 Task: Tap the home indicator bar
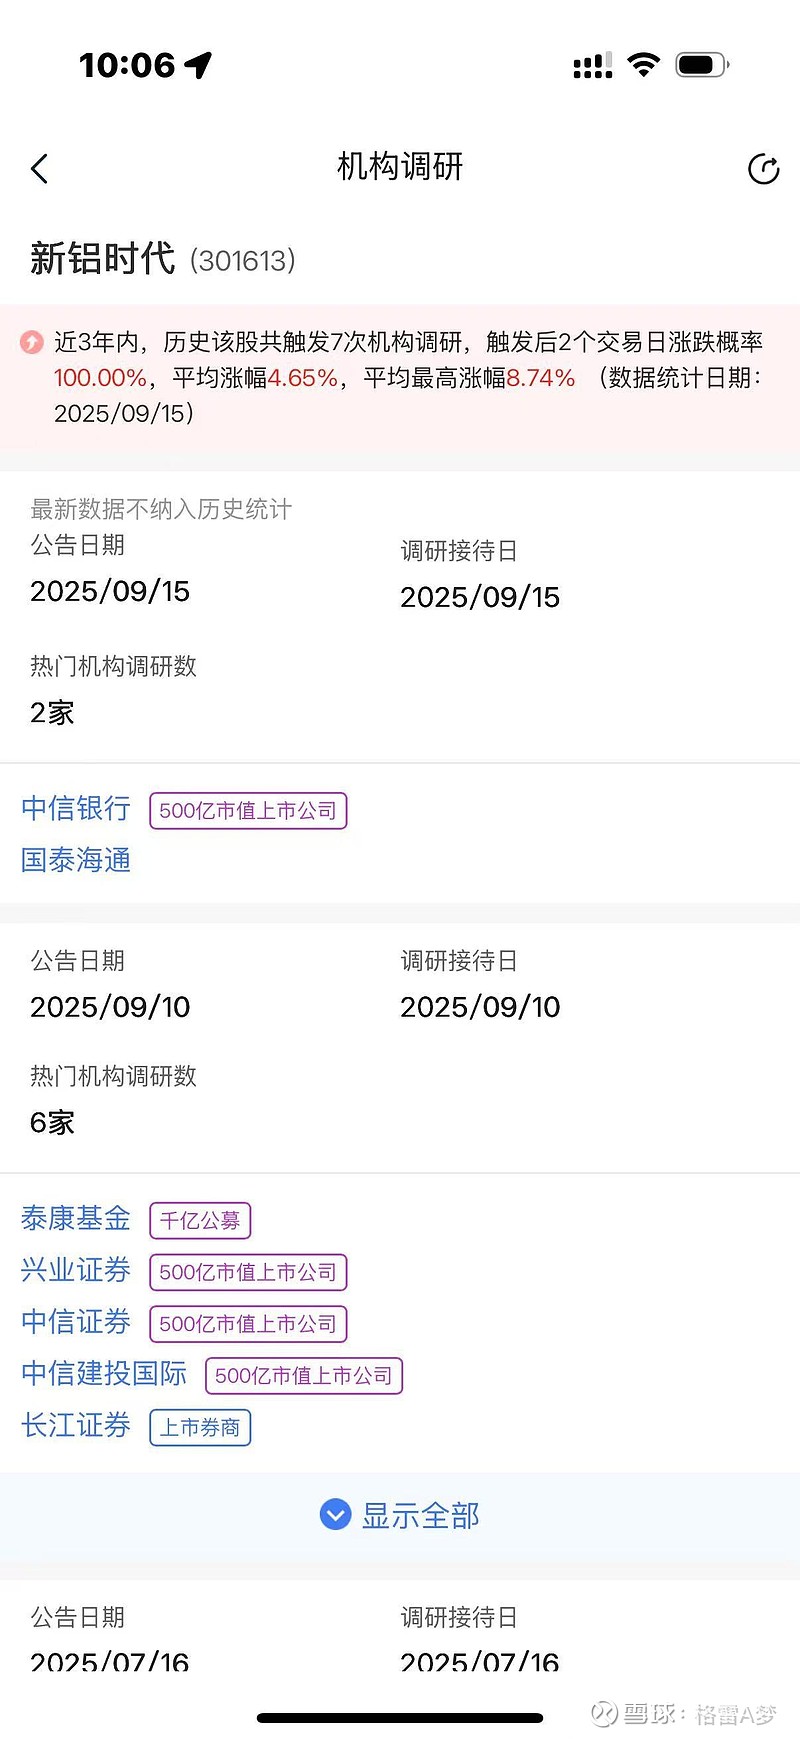400,1718
